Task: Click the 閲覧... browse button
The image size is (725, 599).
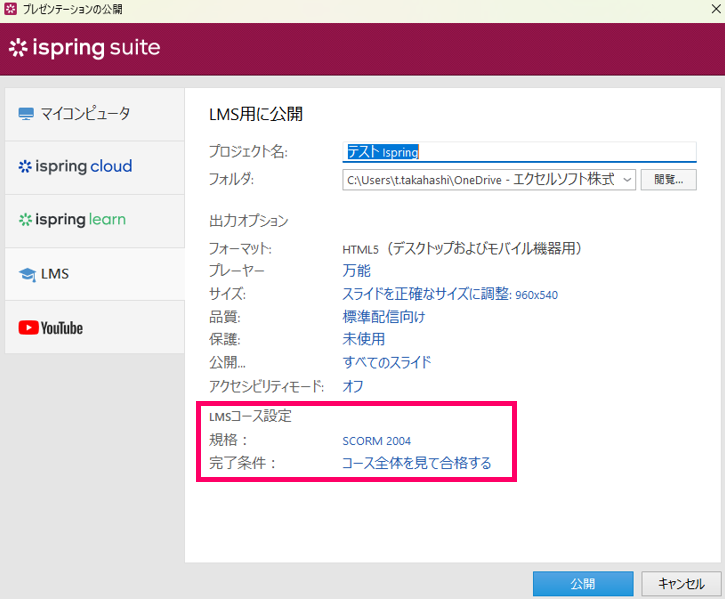Action: [668, 179]
